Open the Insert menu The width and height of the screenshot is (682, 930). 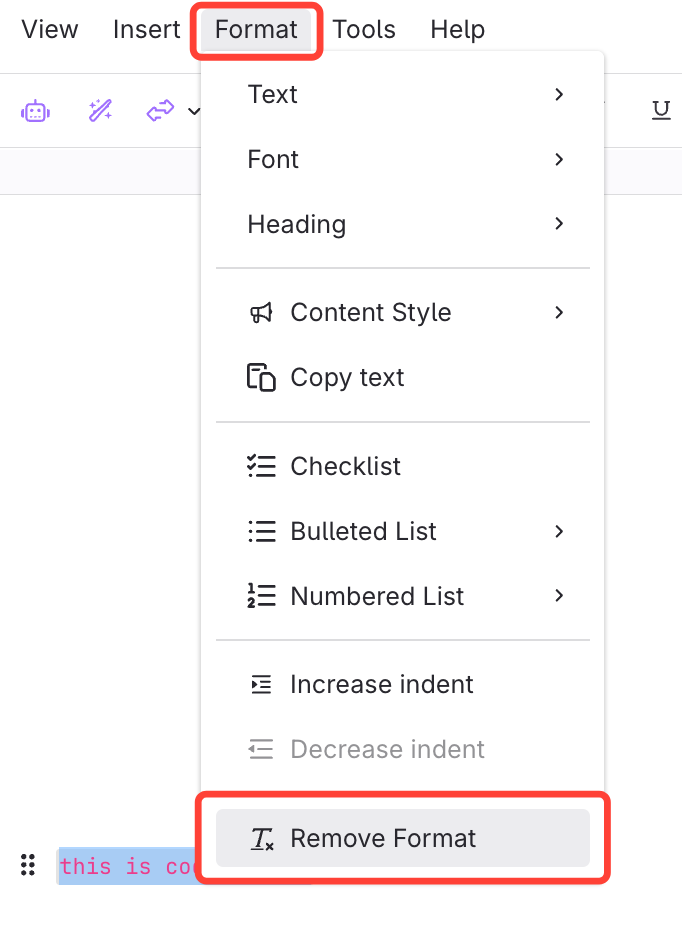point(147,30)
